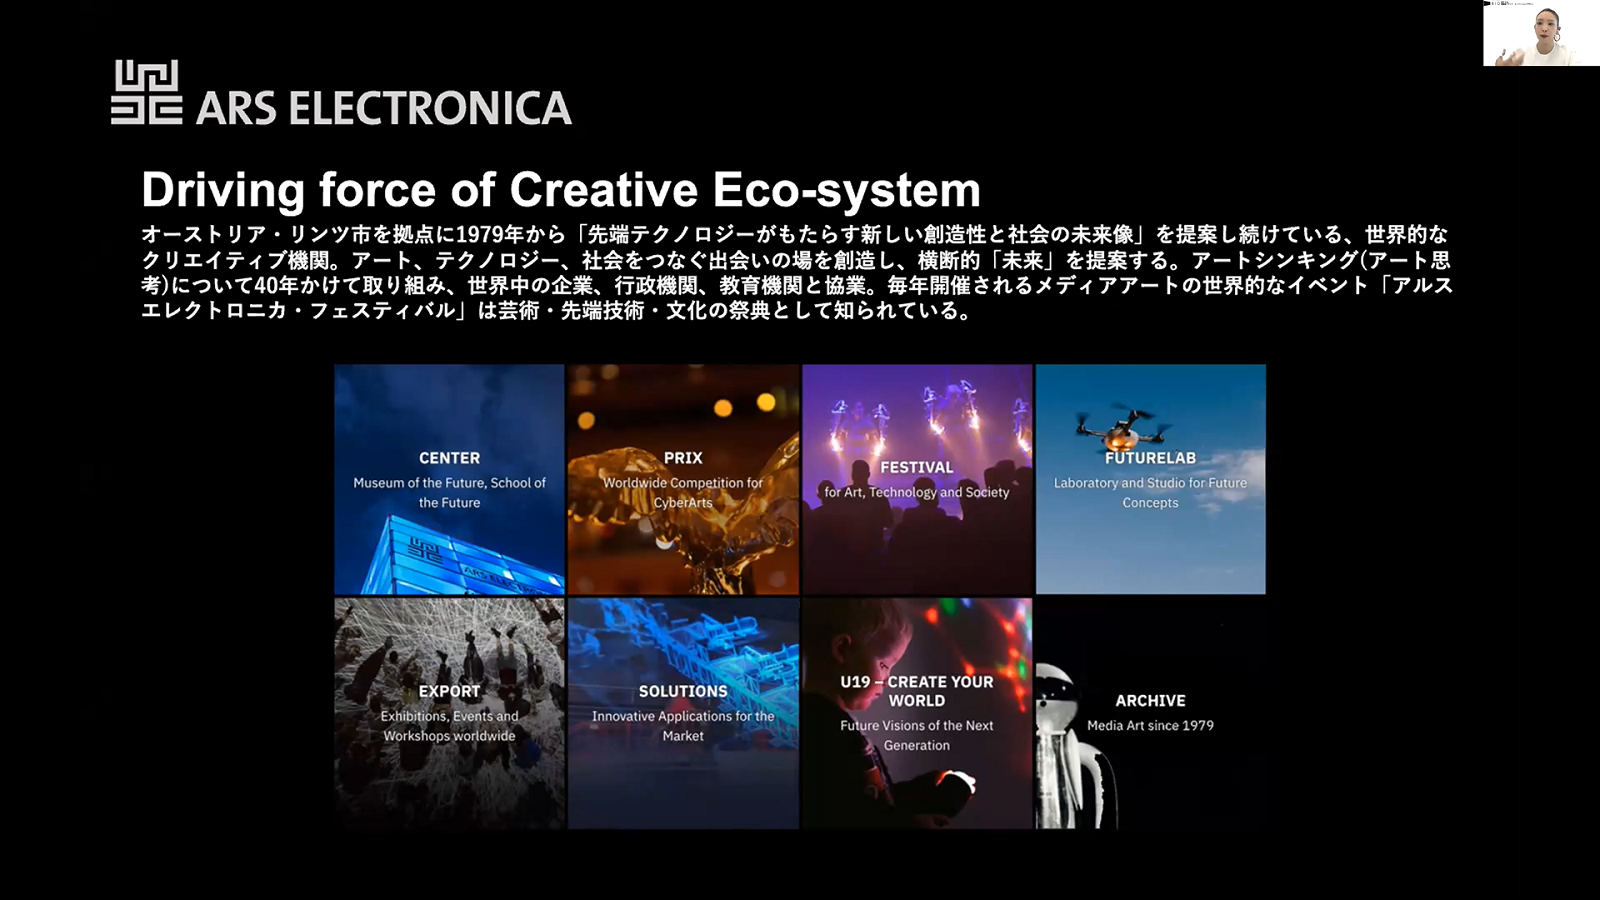Viewport: 1600px width, 900px height.
Task: Click the 'Driving force of Creative Eco-system' heading
Action: click(x=561, y=189)
